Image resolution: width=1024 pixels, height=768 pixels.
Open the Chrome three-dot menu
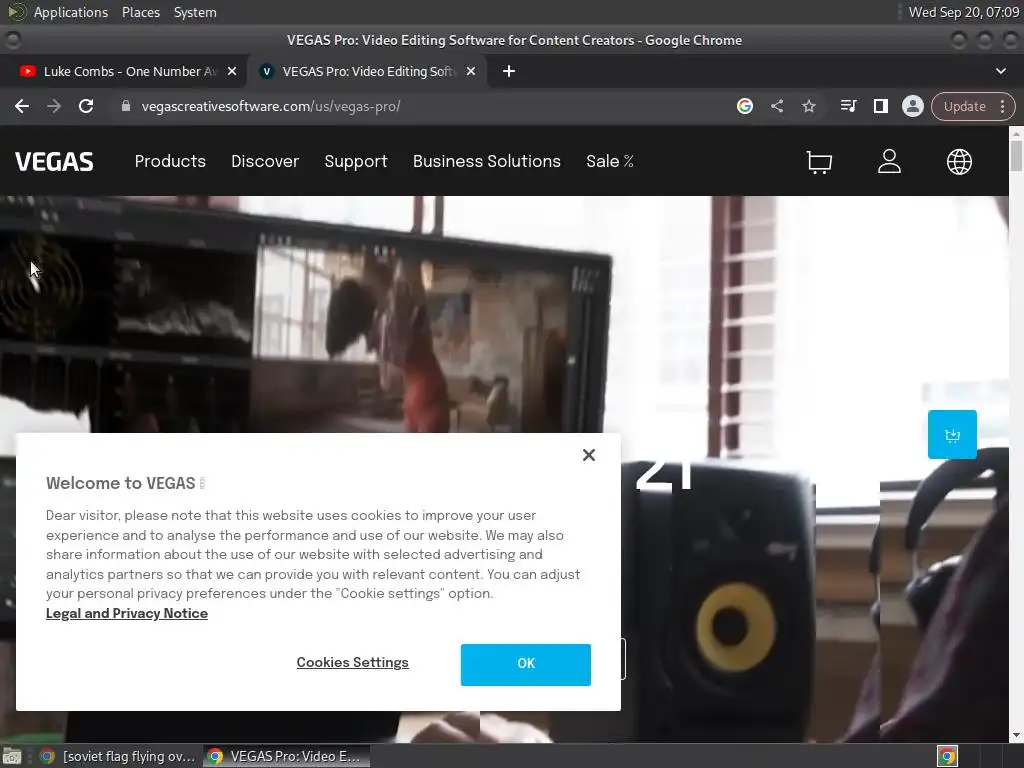[x=1002, y=106]
